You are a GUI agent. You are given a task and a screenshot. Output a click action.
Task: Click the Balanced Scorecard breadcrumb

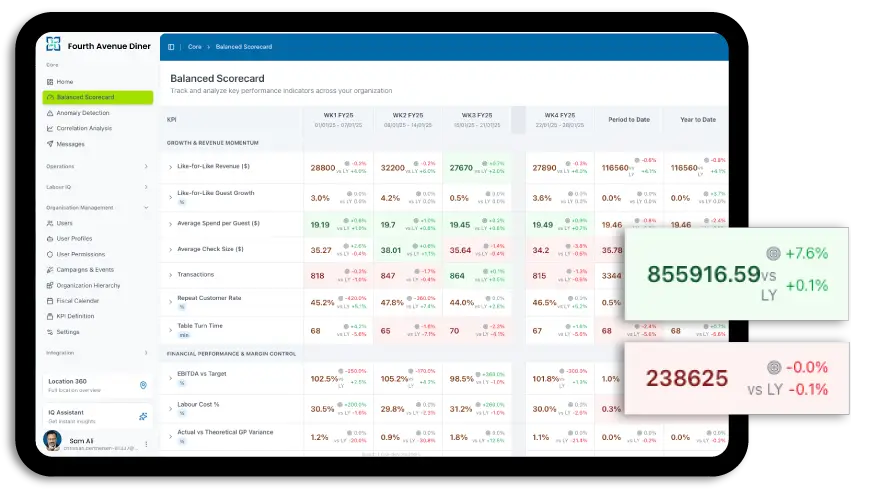[x=244, y=47]
